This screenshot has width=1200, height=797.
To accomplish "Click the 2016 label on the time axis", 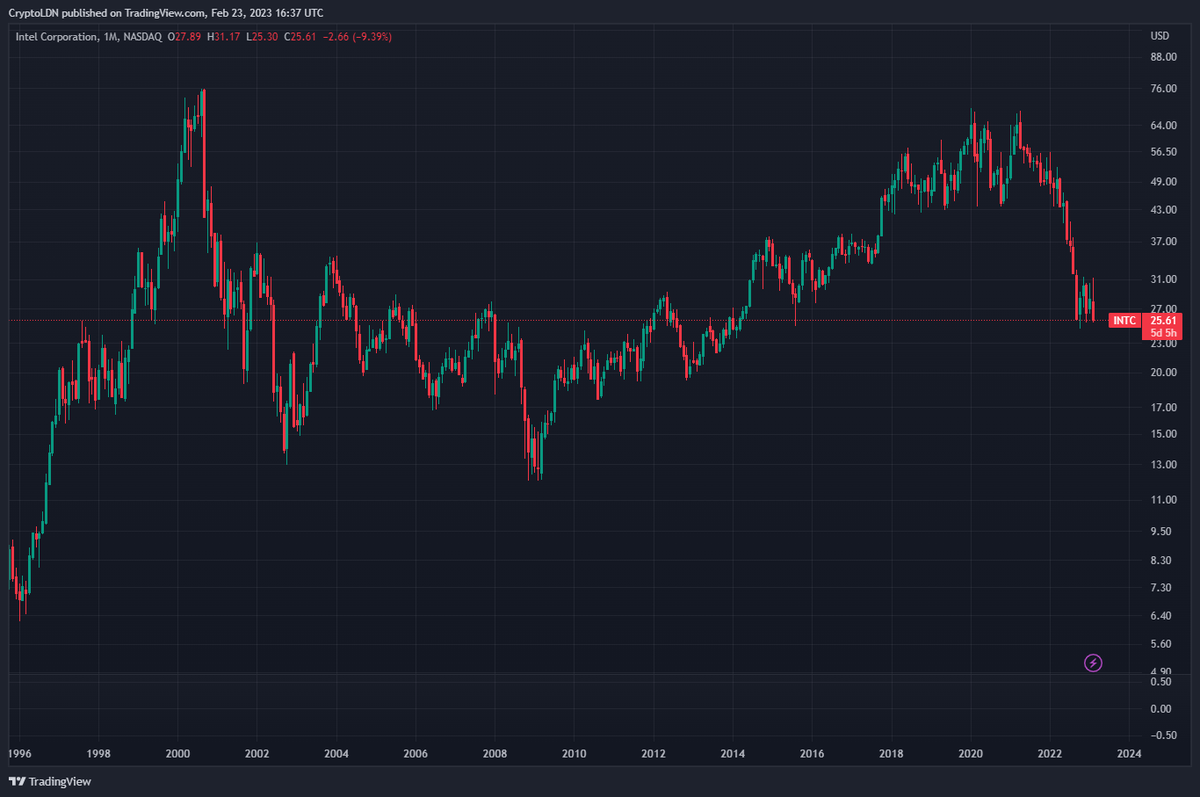I will [812, 754].
